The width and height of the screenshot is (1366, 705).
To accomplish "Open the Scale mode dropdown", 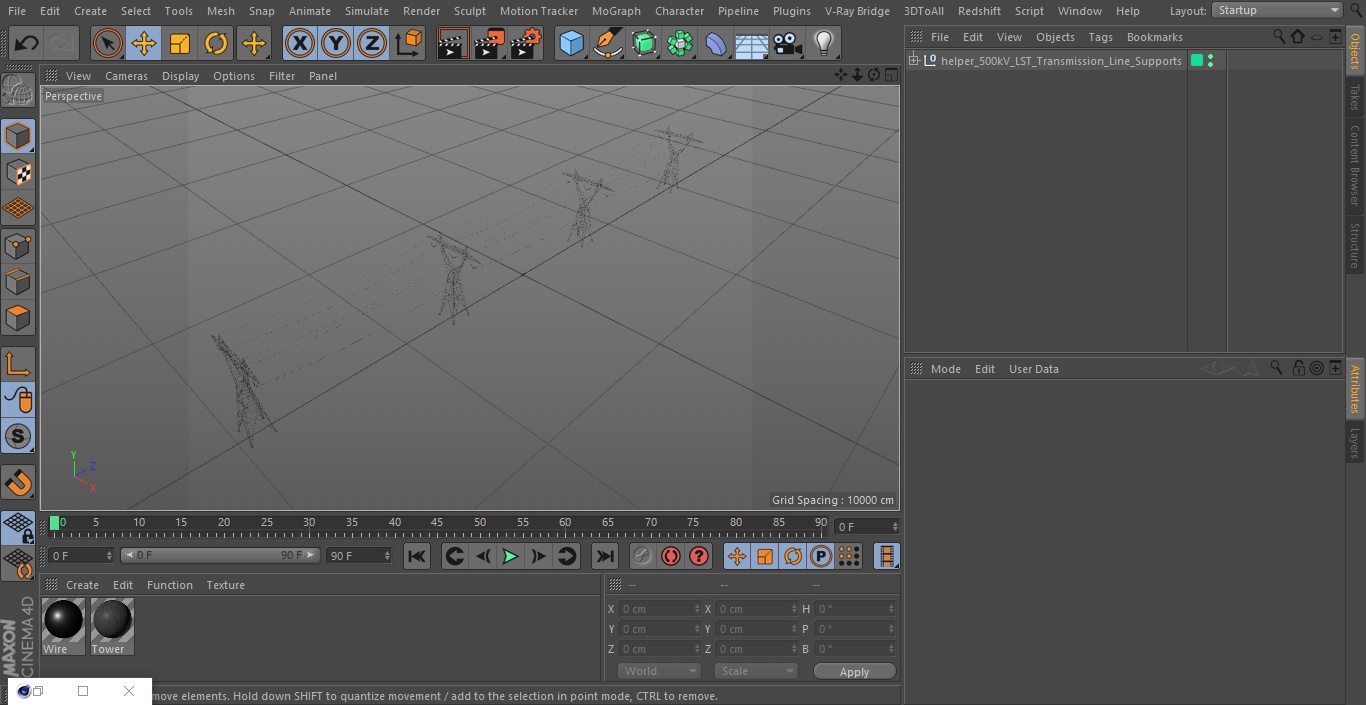I will 756,671.
